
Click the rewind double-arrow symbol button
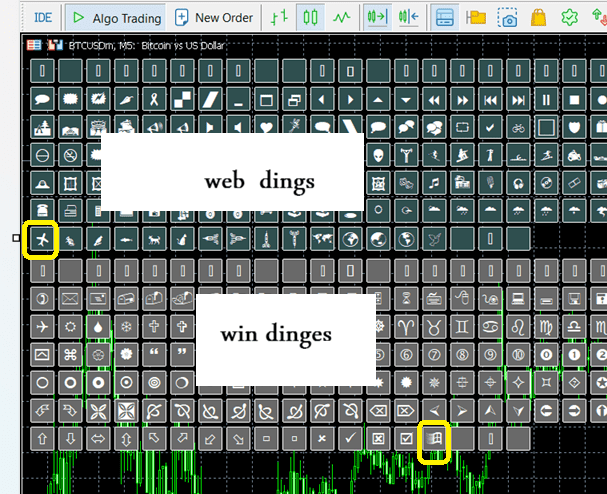coord(434,99)
